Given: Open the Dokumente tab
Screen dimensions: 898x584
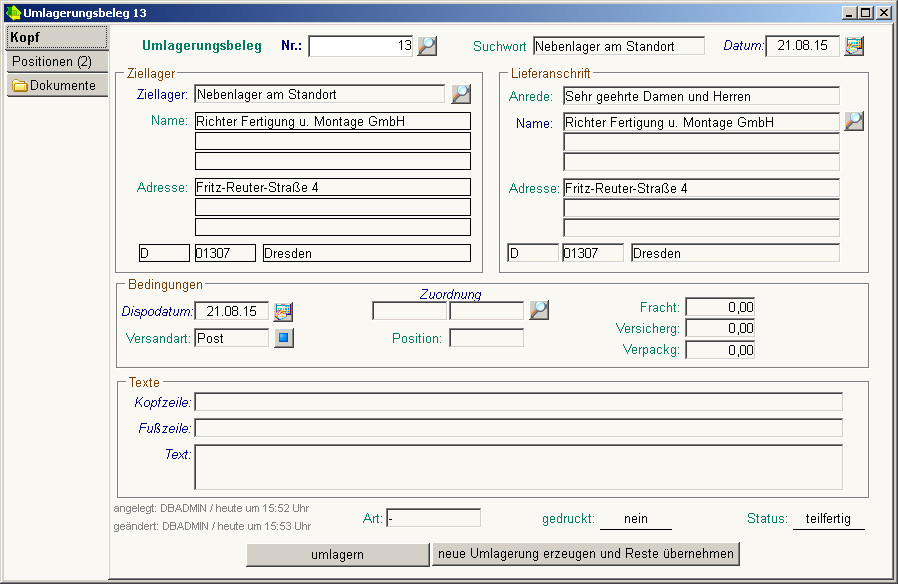Looking at the screenshot, I should pos(57,85).
